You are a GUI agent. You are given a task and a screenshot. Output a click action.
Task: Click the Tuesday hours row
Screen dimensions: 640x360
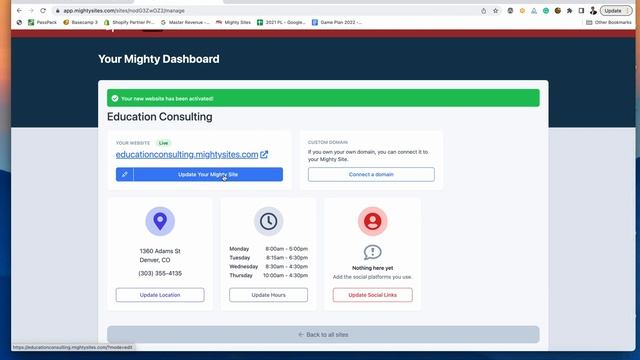(268, 258)
